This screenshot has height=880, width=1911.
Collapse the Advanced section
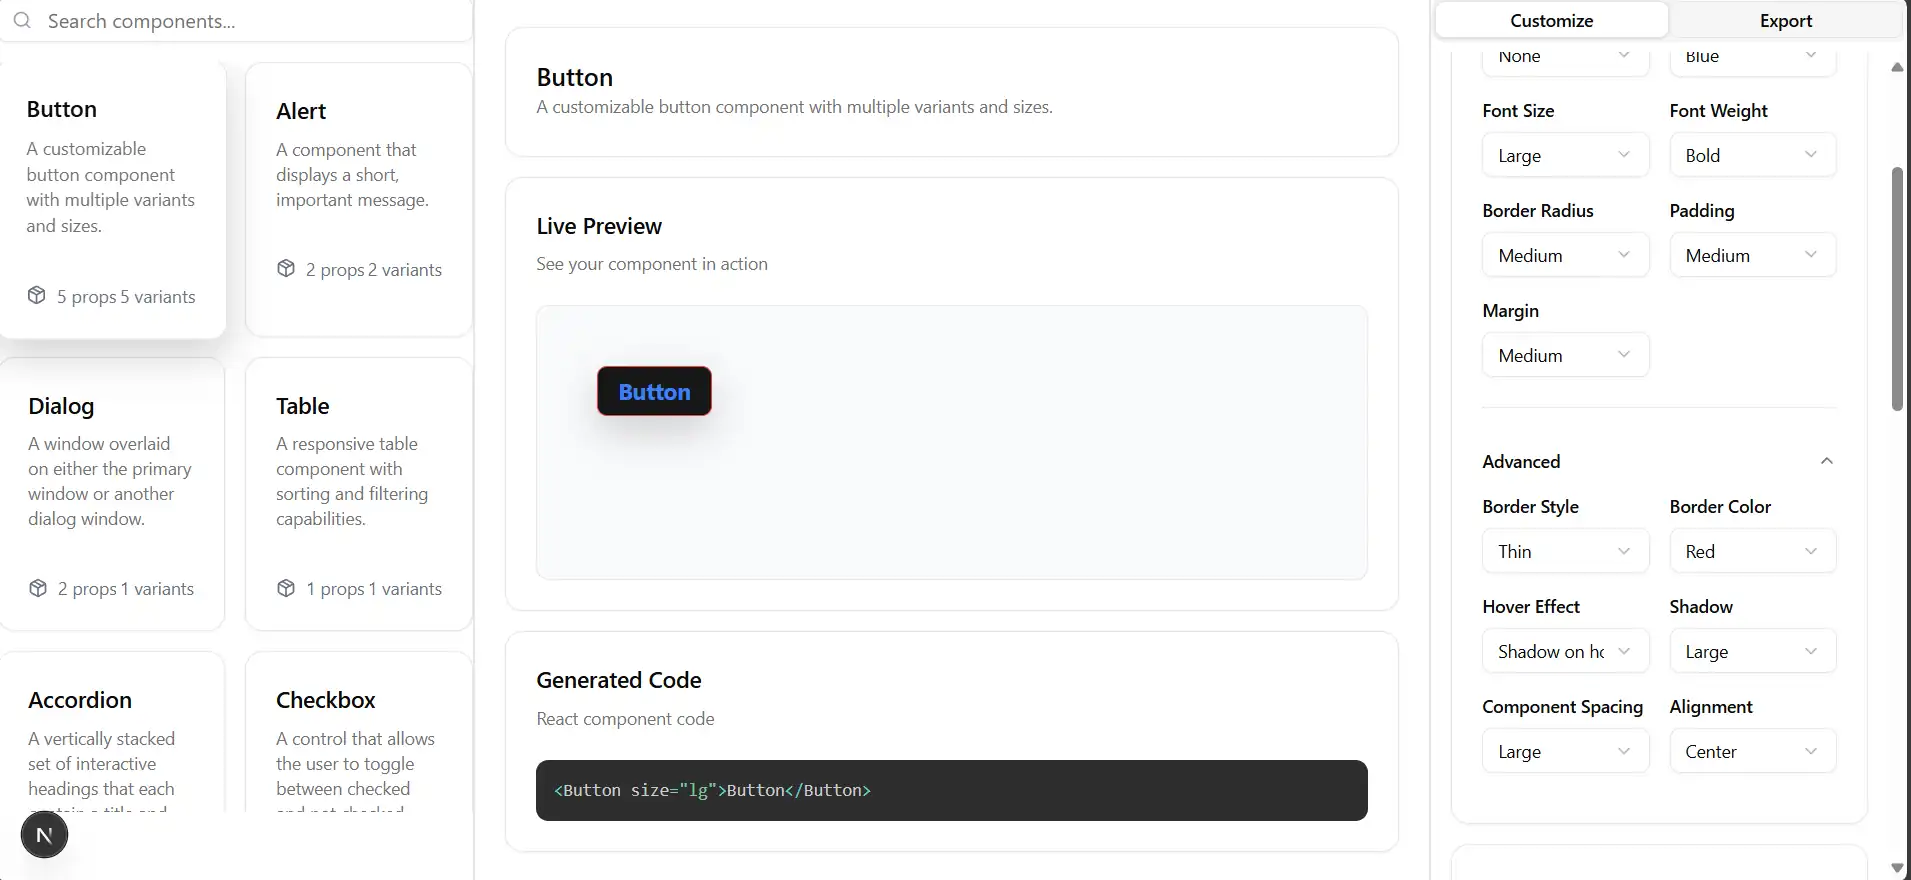tap(1827, 461)
